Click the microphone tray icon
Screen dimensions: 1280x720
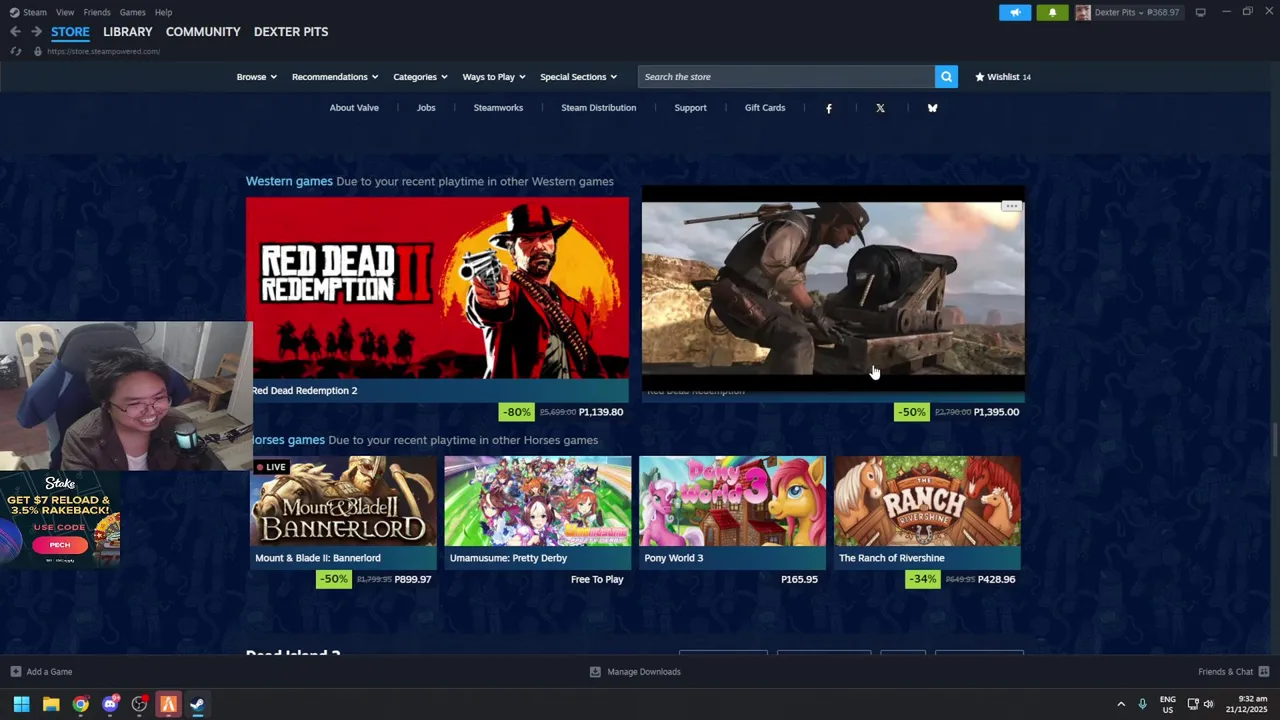pos(1142,704)
